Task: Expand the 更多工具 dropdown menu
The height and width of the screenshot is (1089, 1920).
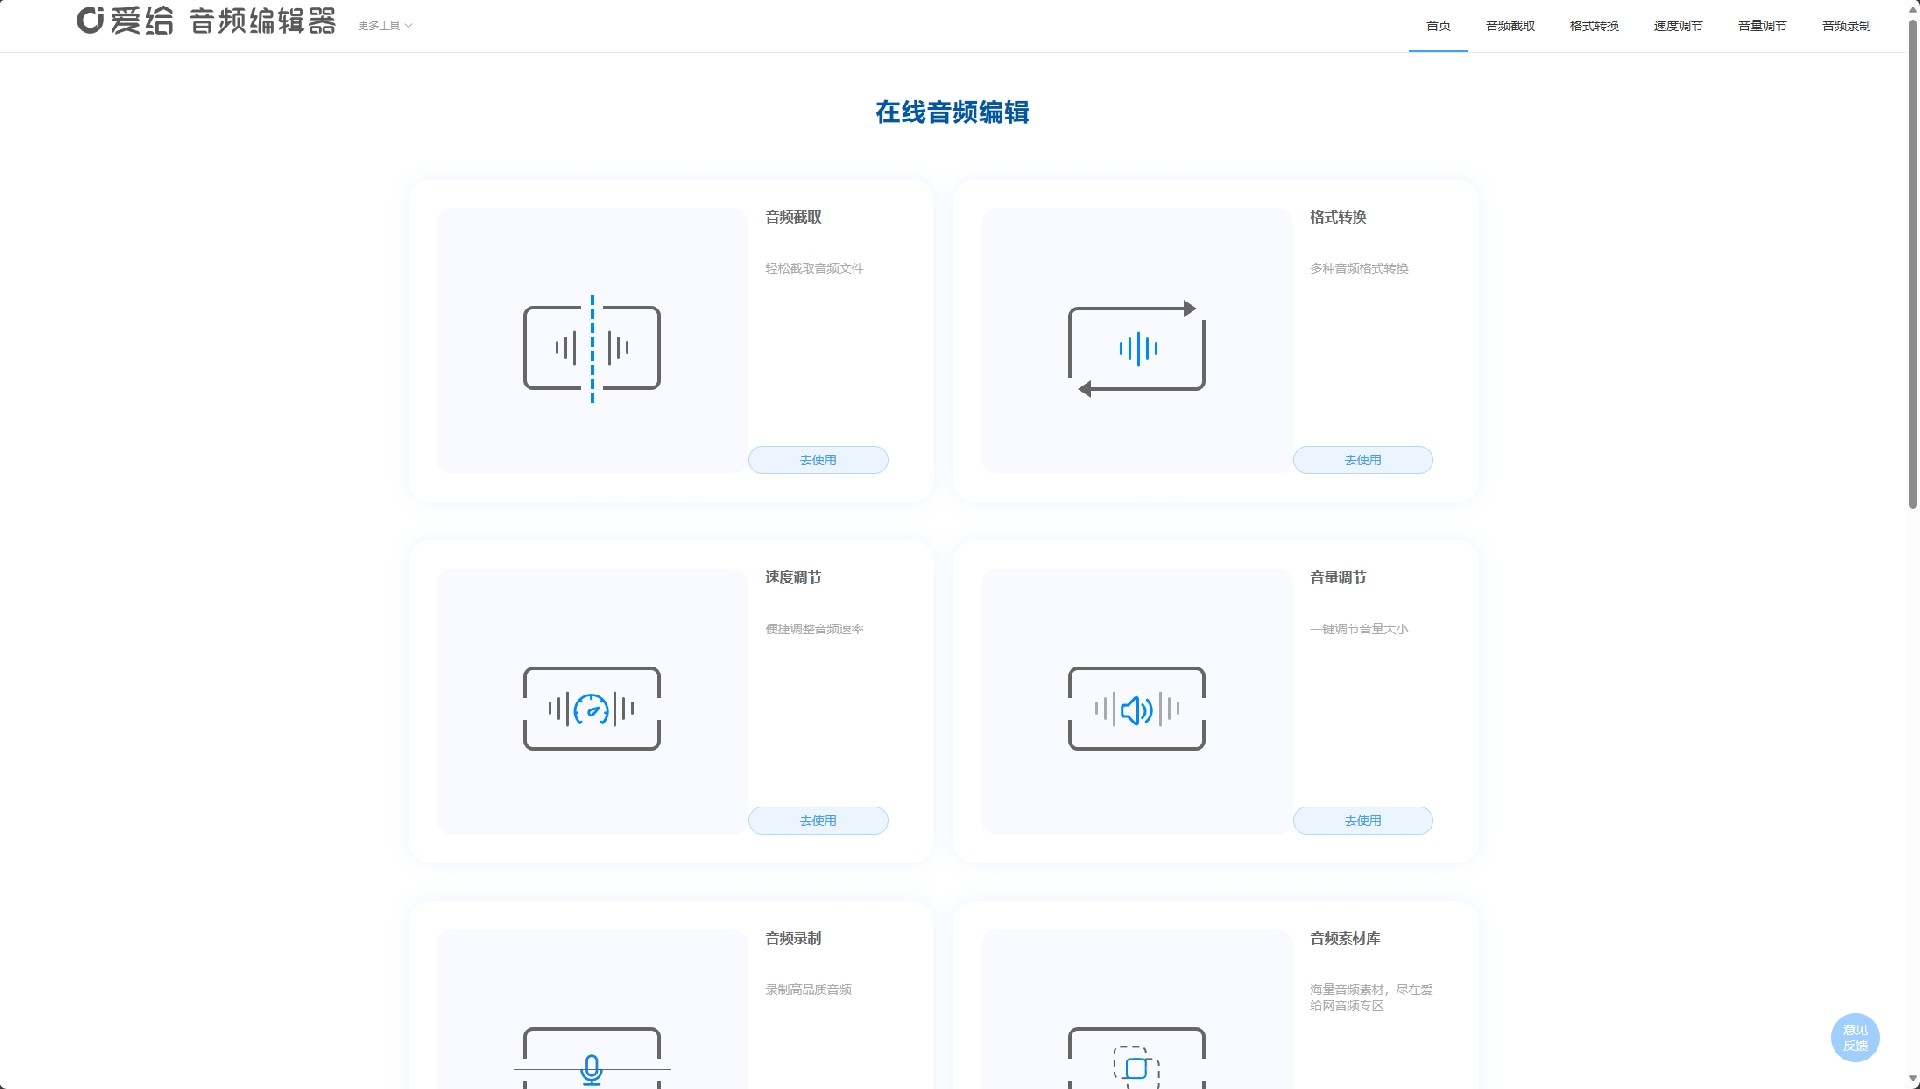Action: pyautogui.click(x=384, y=25)
